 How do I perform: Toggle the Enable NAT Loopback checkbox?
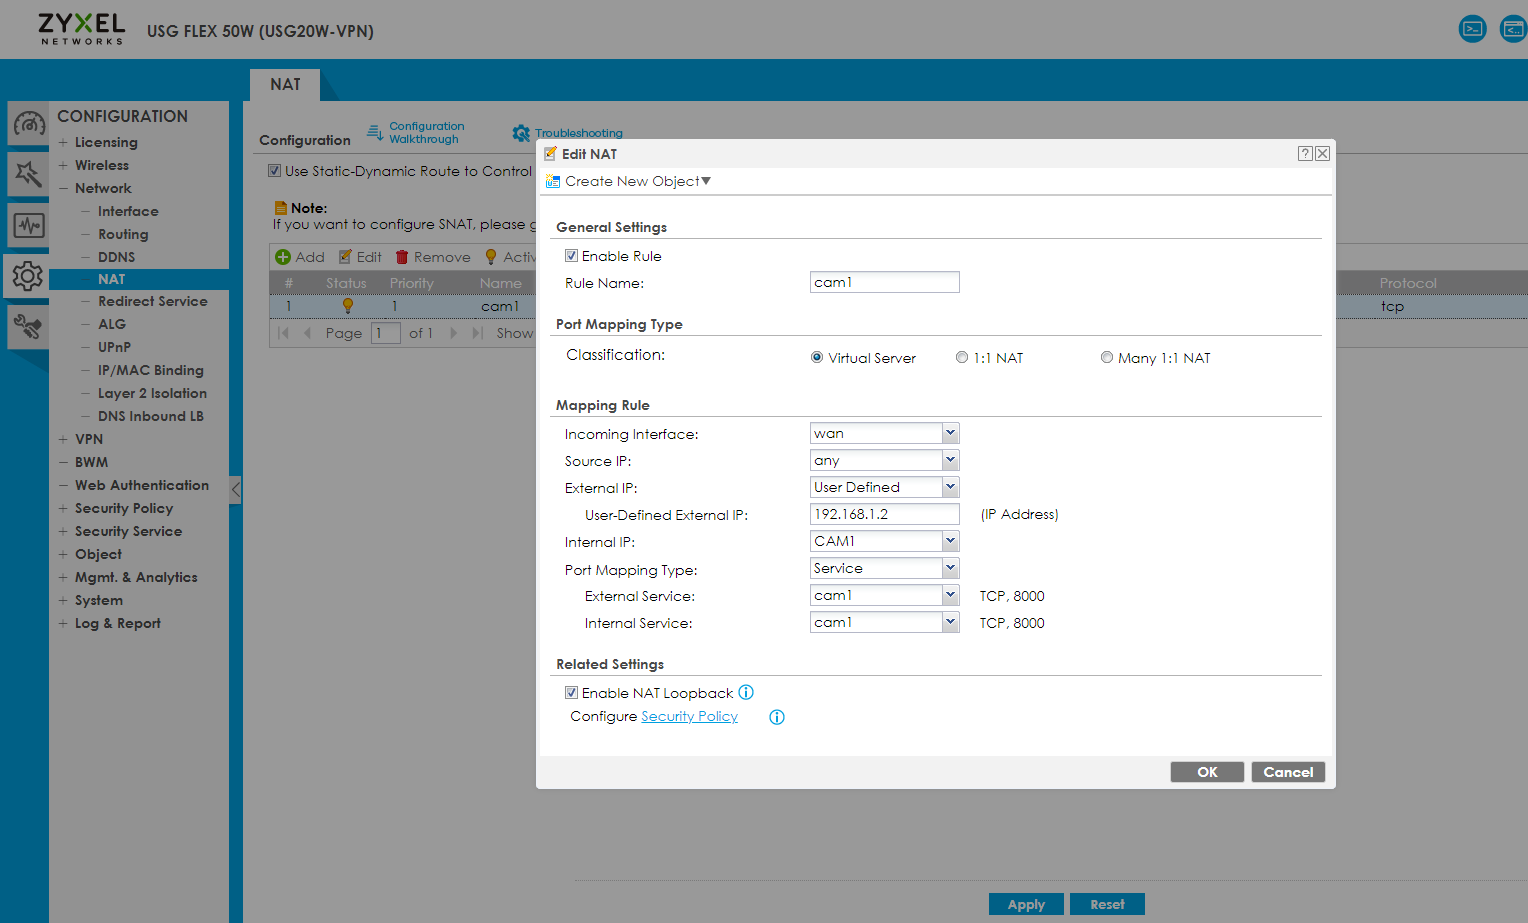[571, 693]
